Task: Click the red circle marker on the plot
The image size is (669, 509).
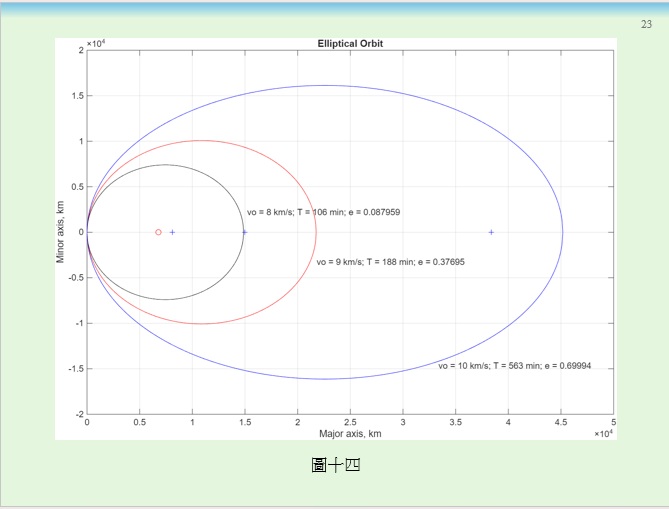Action: tap(158, 232)
